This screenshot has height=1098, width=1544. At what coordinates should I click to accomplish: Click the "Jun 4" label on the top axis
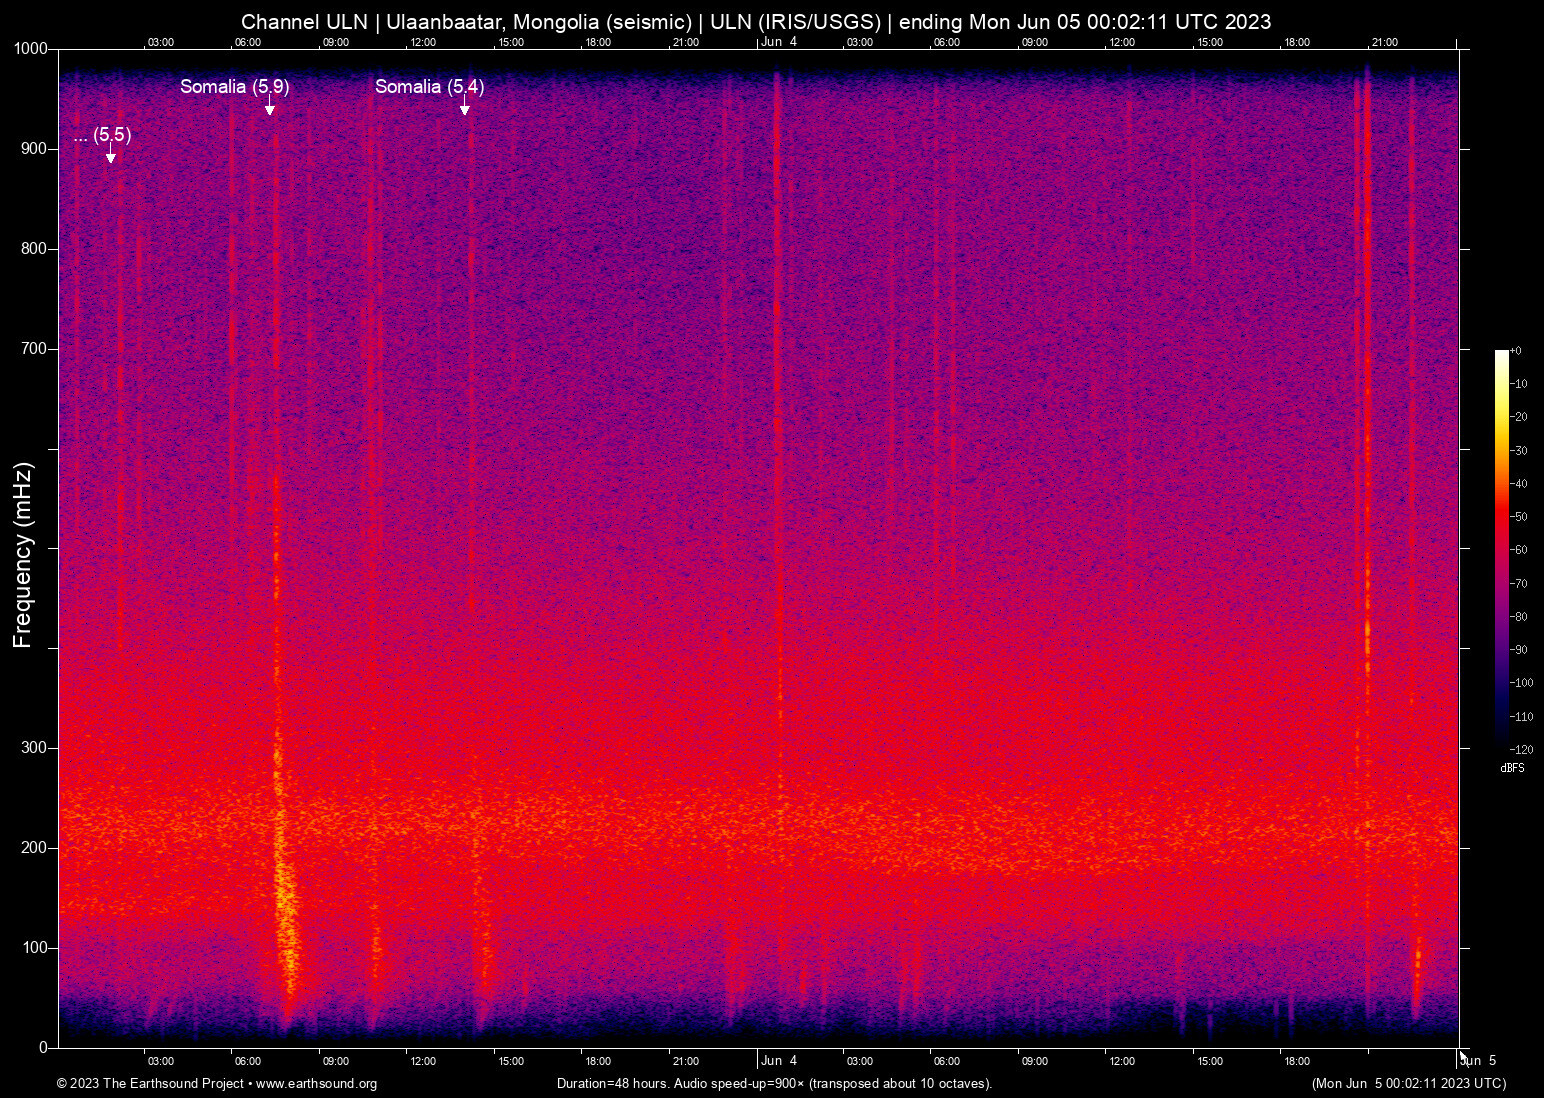(778, 42)
